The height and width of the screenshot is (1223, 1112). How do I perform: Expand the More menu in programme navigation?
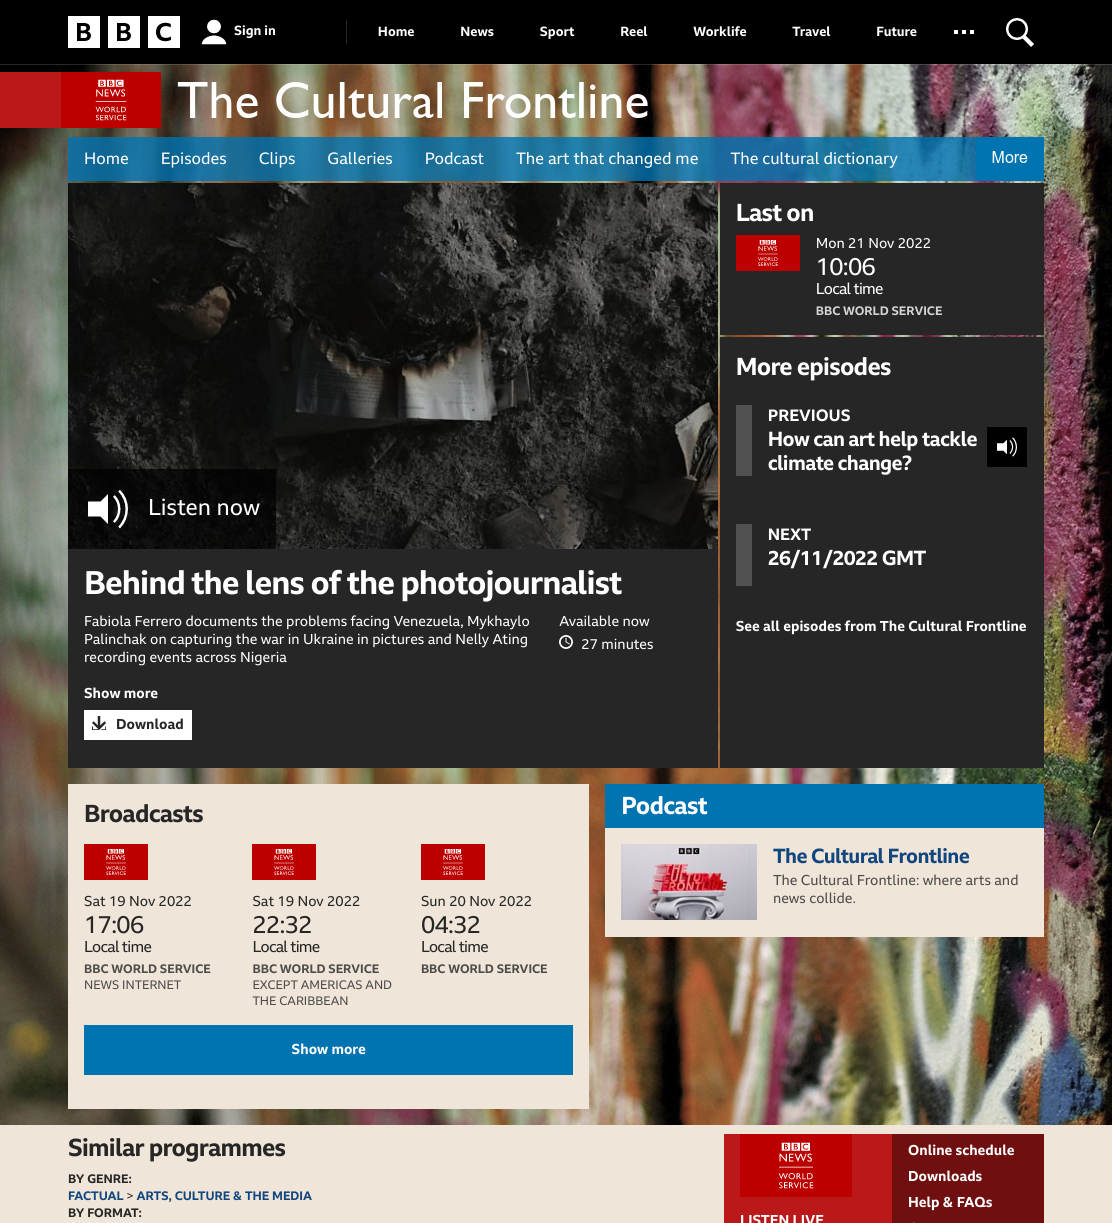(x=1009, y=158)
